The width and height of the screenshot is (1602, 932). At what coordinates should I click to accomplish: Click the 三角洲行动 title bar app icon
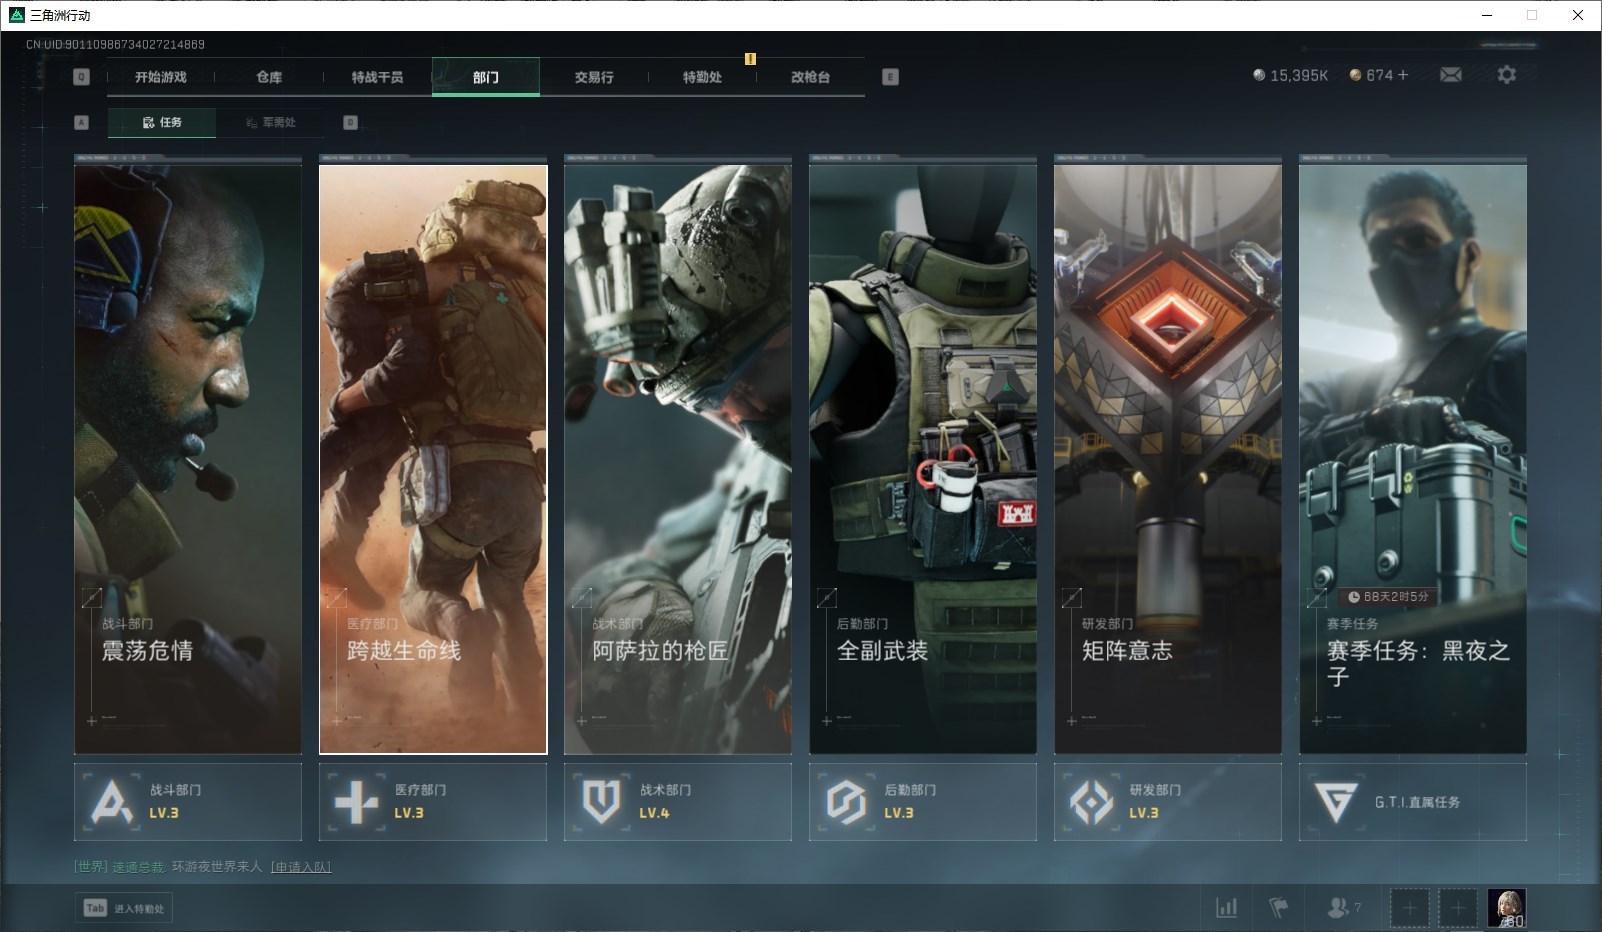click(16, 15)
